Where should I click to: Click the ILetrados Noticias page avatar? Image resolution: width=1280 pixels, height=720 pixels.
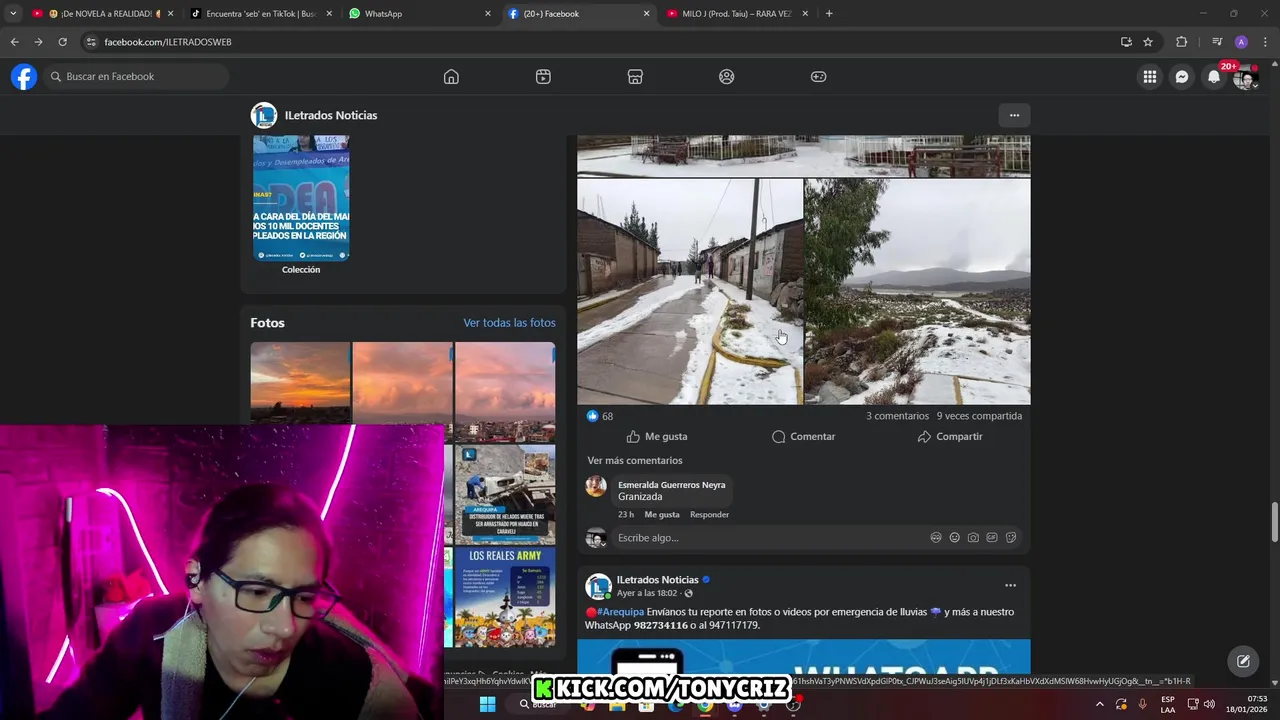264,116
